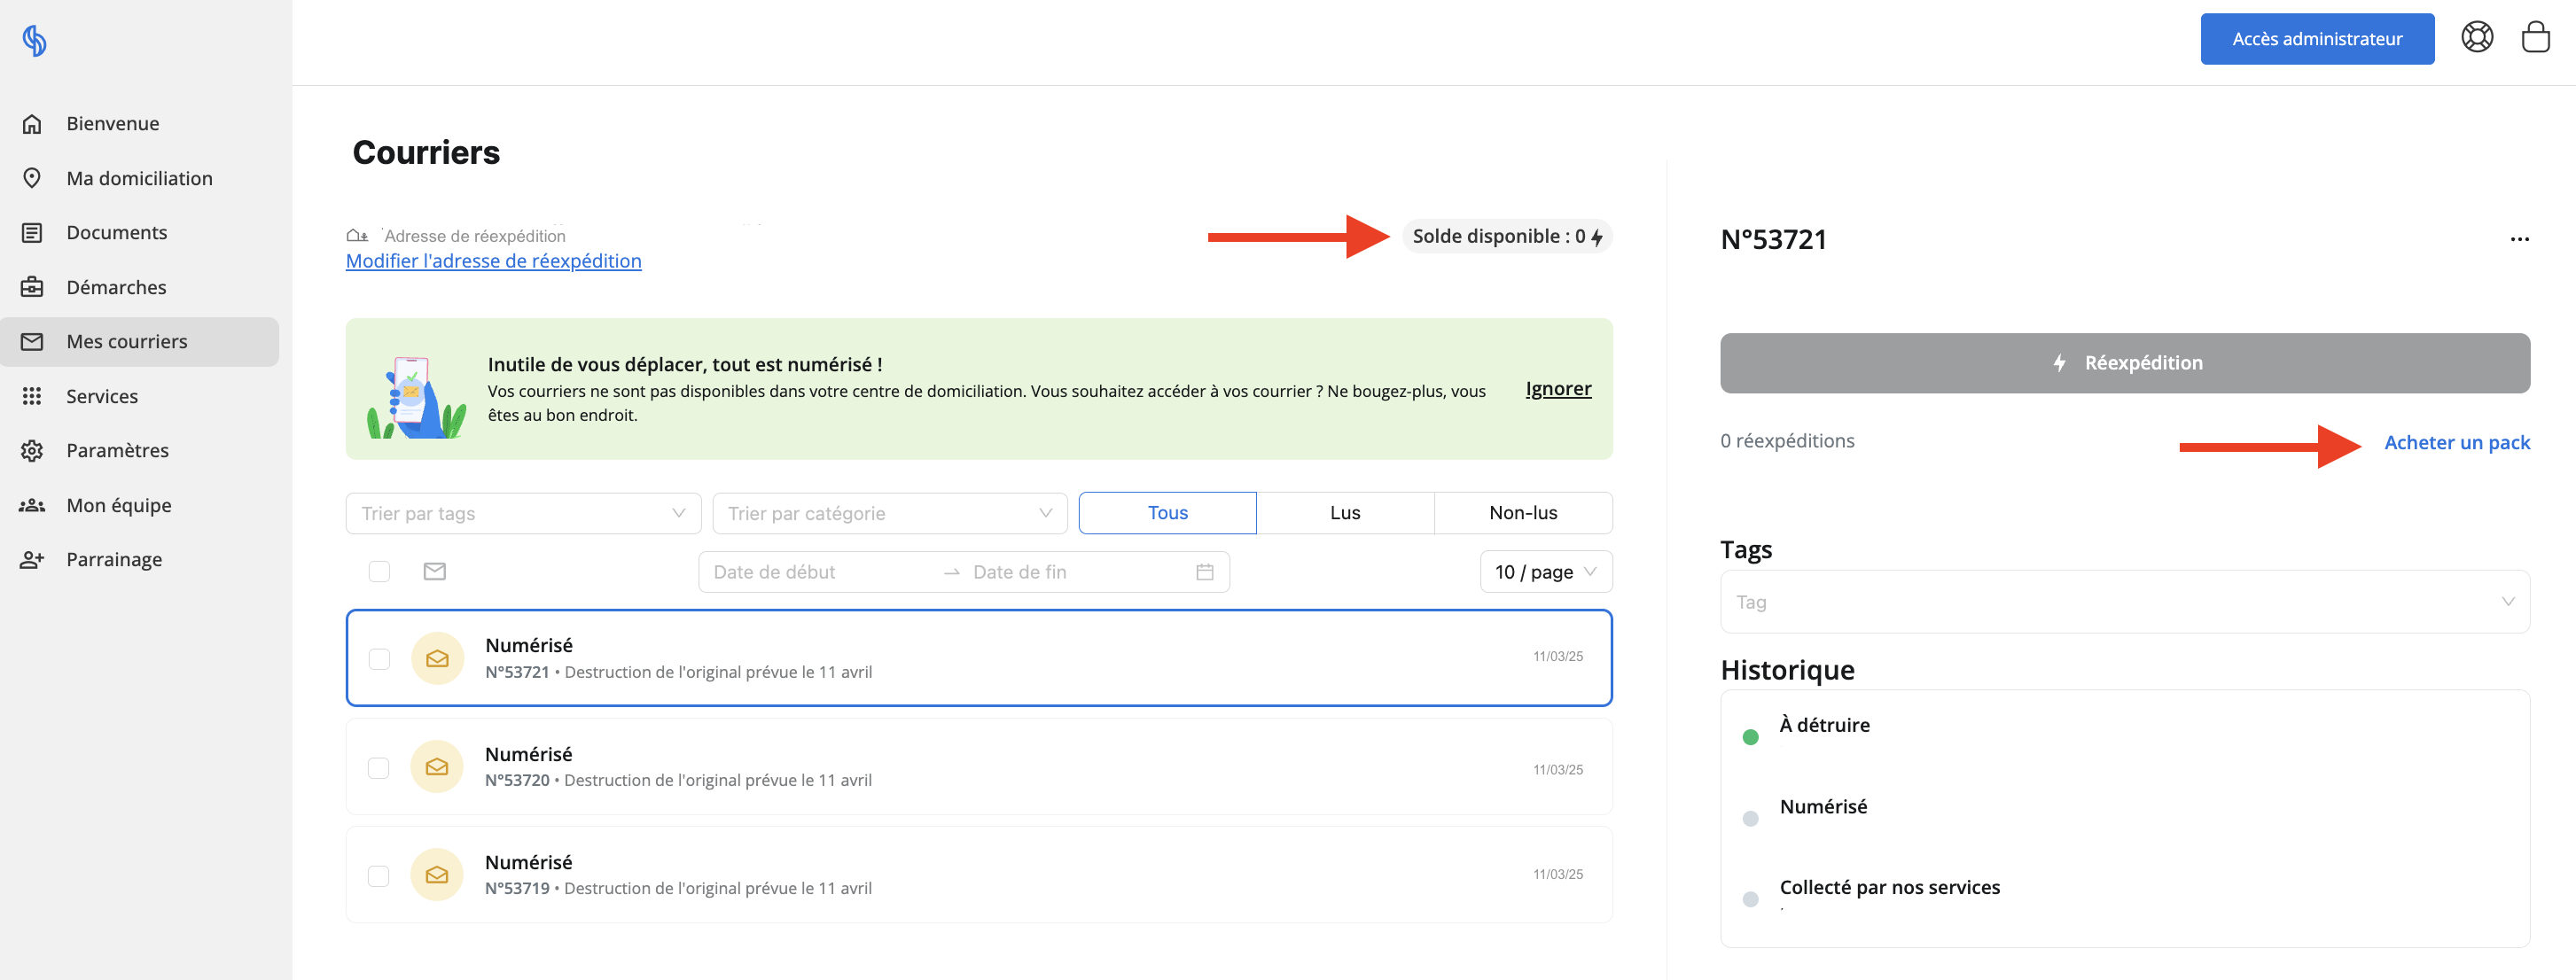This screenshot has width=2576, height=980.
Task: Open the 10 / page selector
Action: point(1545,572)
